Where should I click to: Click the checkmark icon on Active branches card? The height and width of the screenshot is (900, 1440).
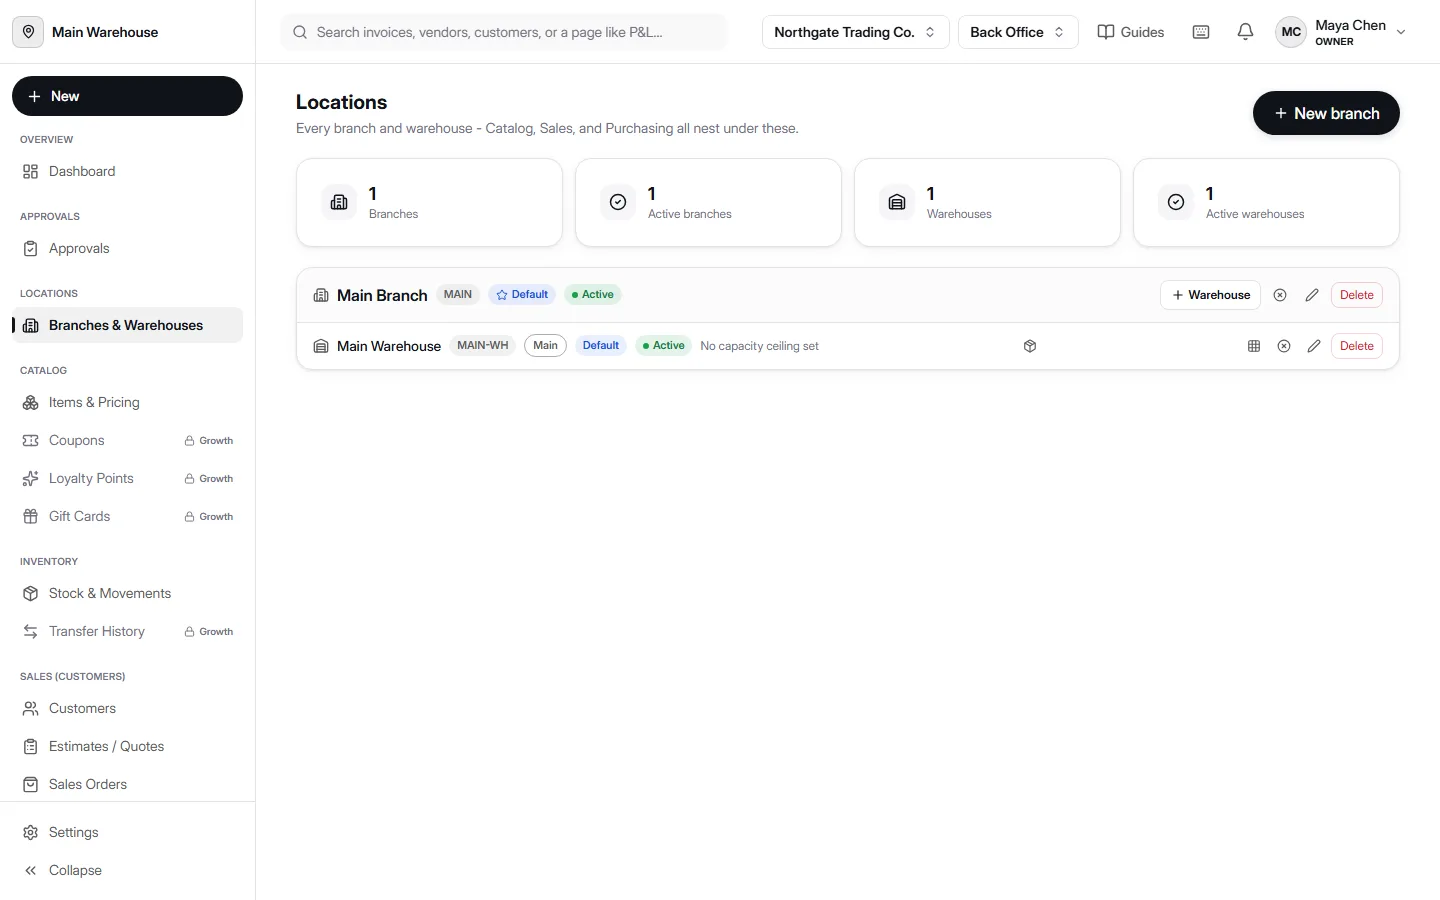click(618, 202)
